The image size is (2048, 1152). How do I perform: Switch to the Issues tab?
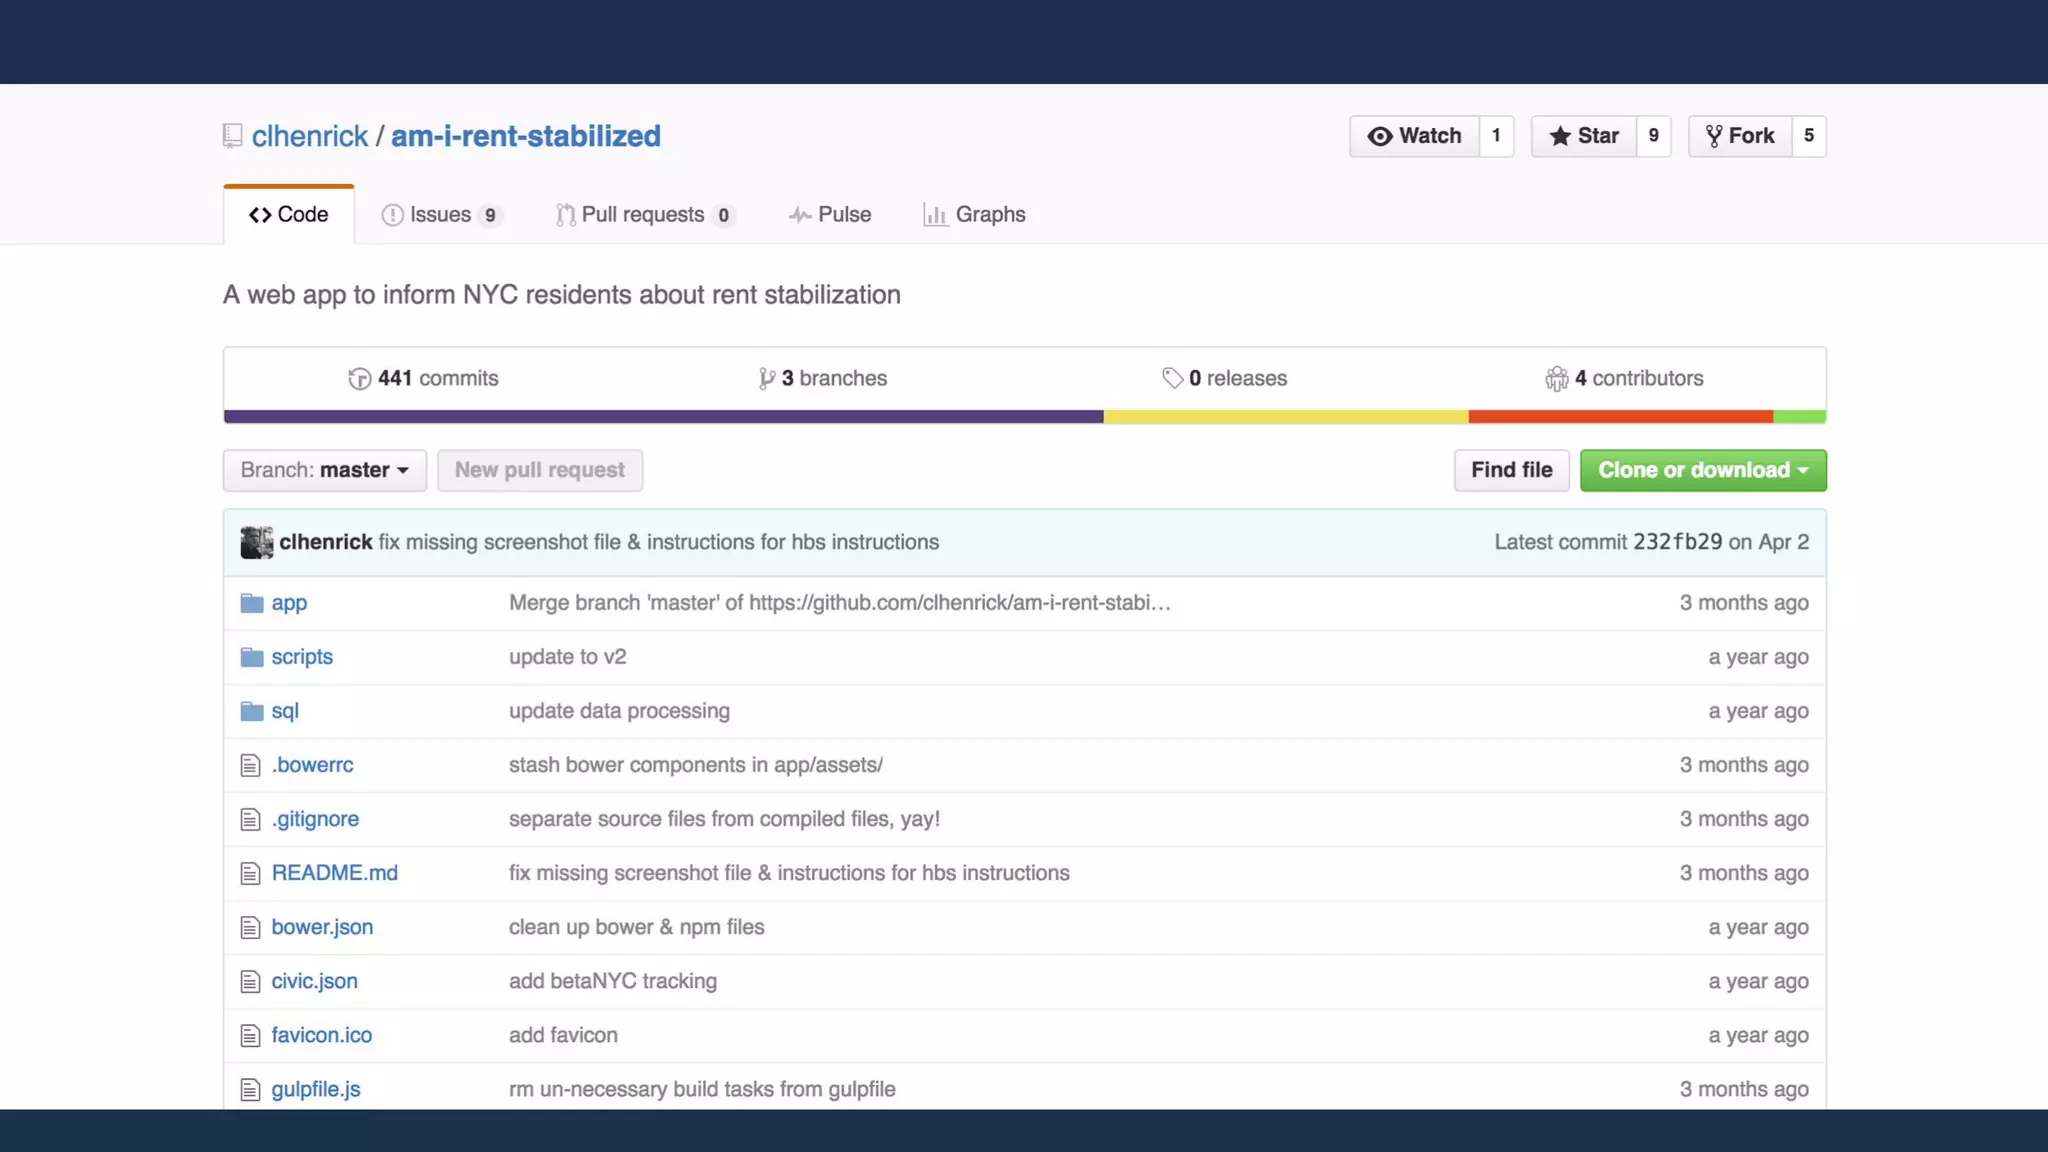tap(441, 215)
